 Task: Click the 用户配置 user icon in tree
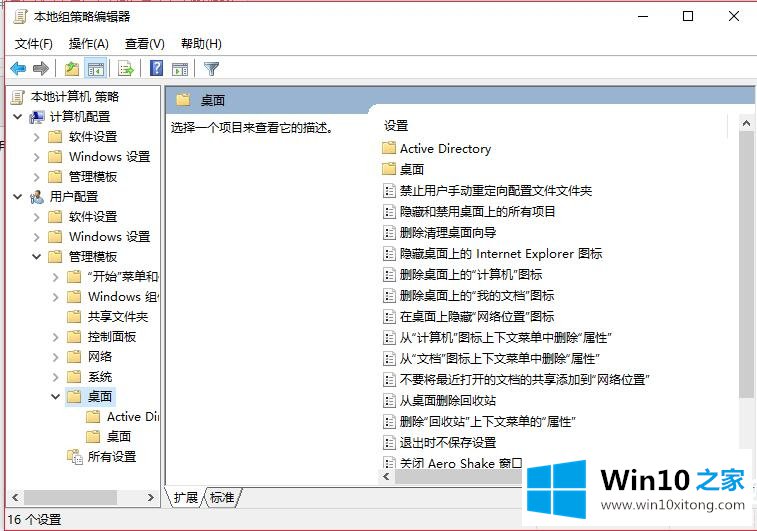pos(37,196)
